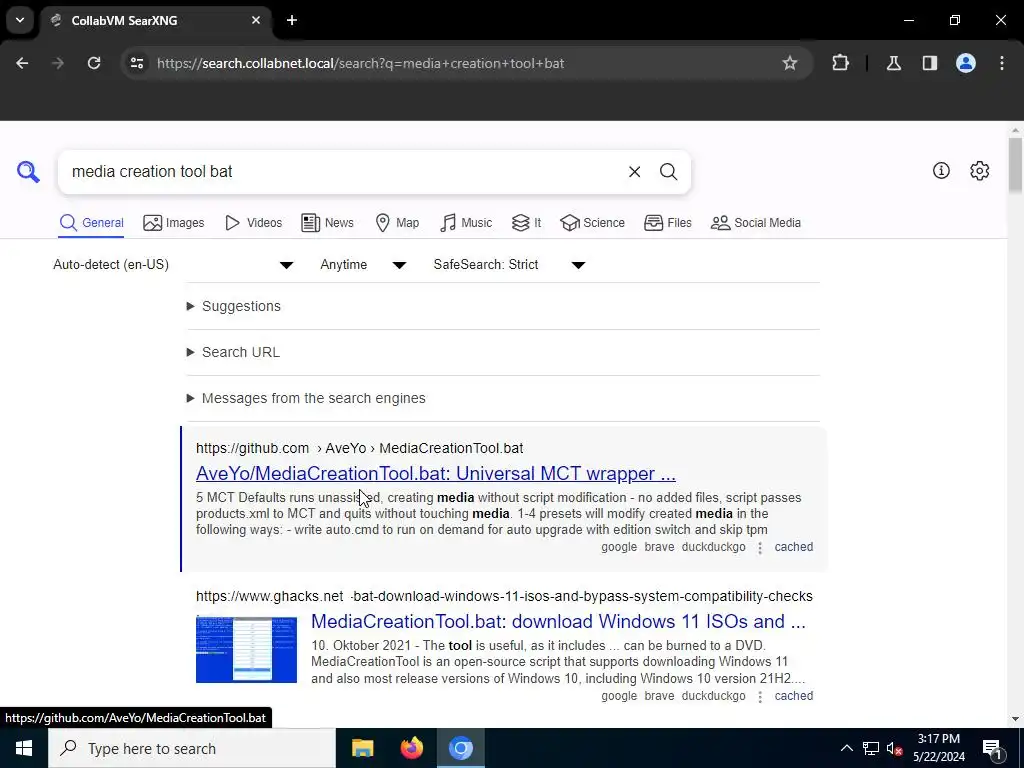Open the Extensions puzzle icon
Viewport: 1024px width, 768px height.
840,63
